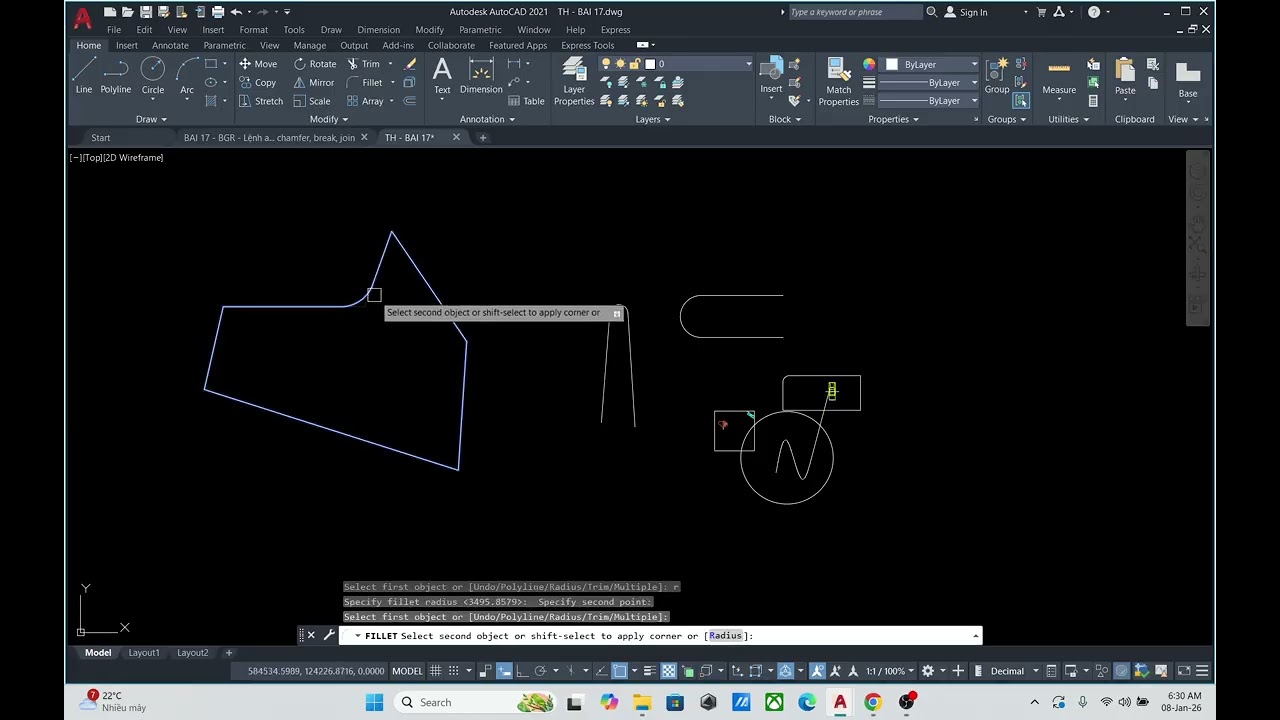Select the Circle tool
The image size is (1280, 720).
click(153, 75)
